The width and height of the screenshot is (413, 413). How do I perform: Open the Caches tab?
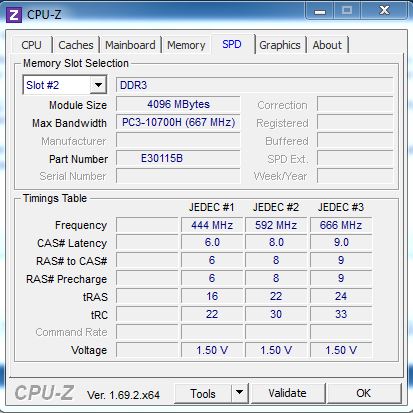pos(76,45)
